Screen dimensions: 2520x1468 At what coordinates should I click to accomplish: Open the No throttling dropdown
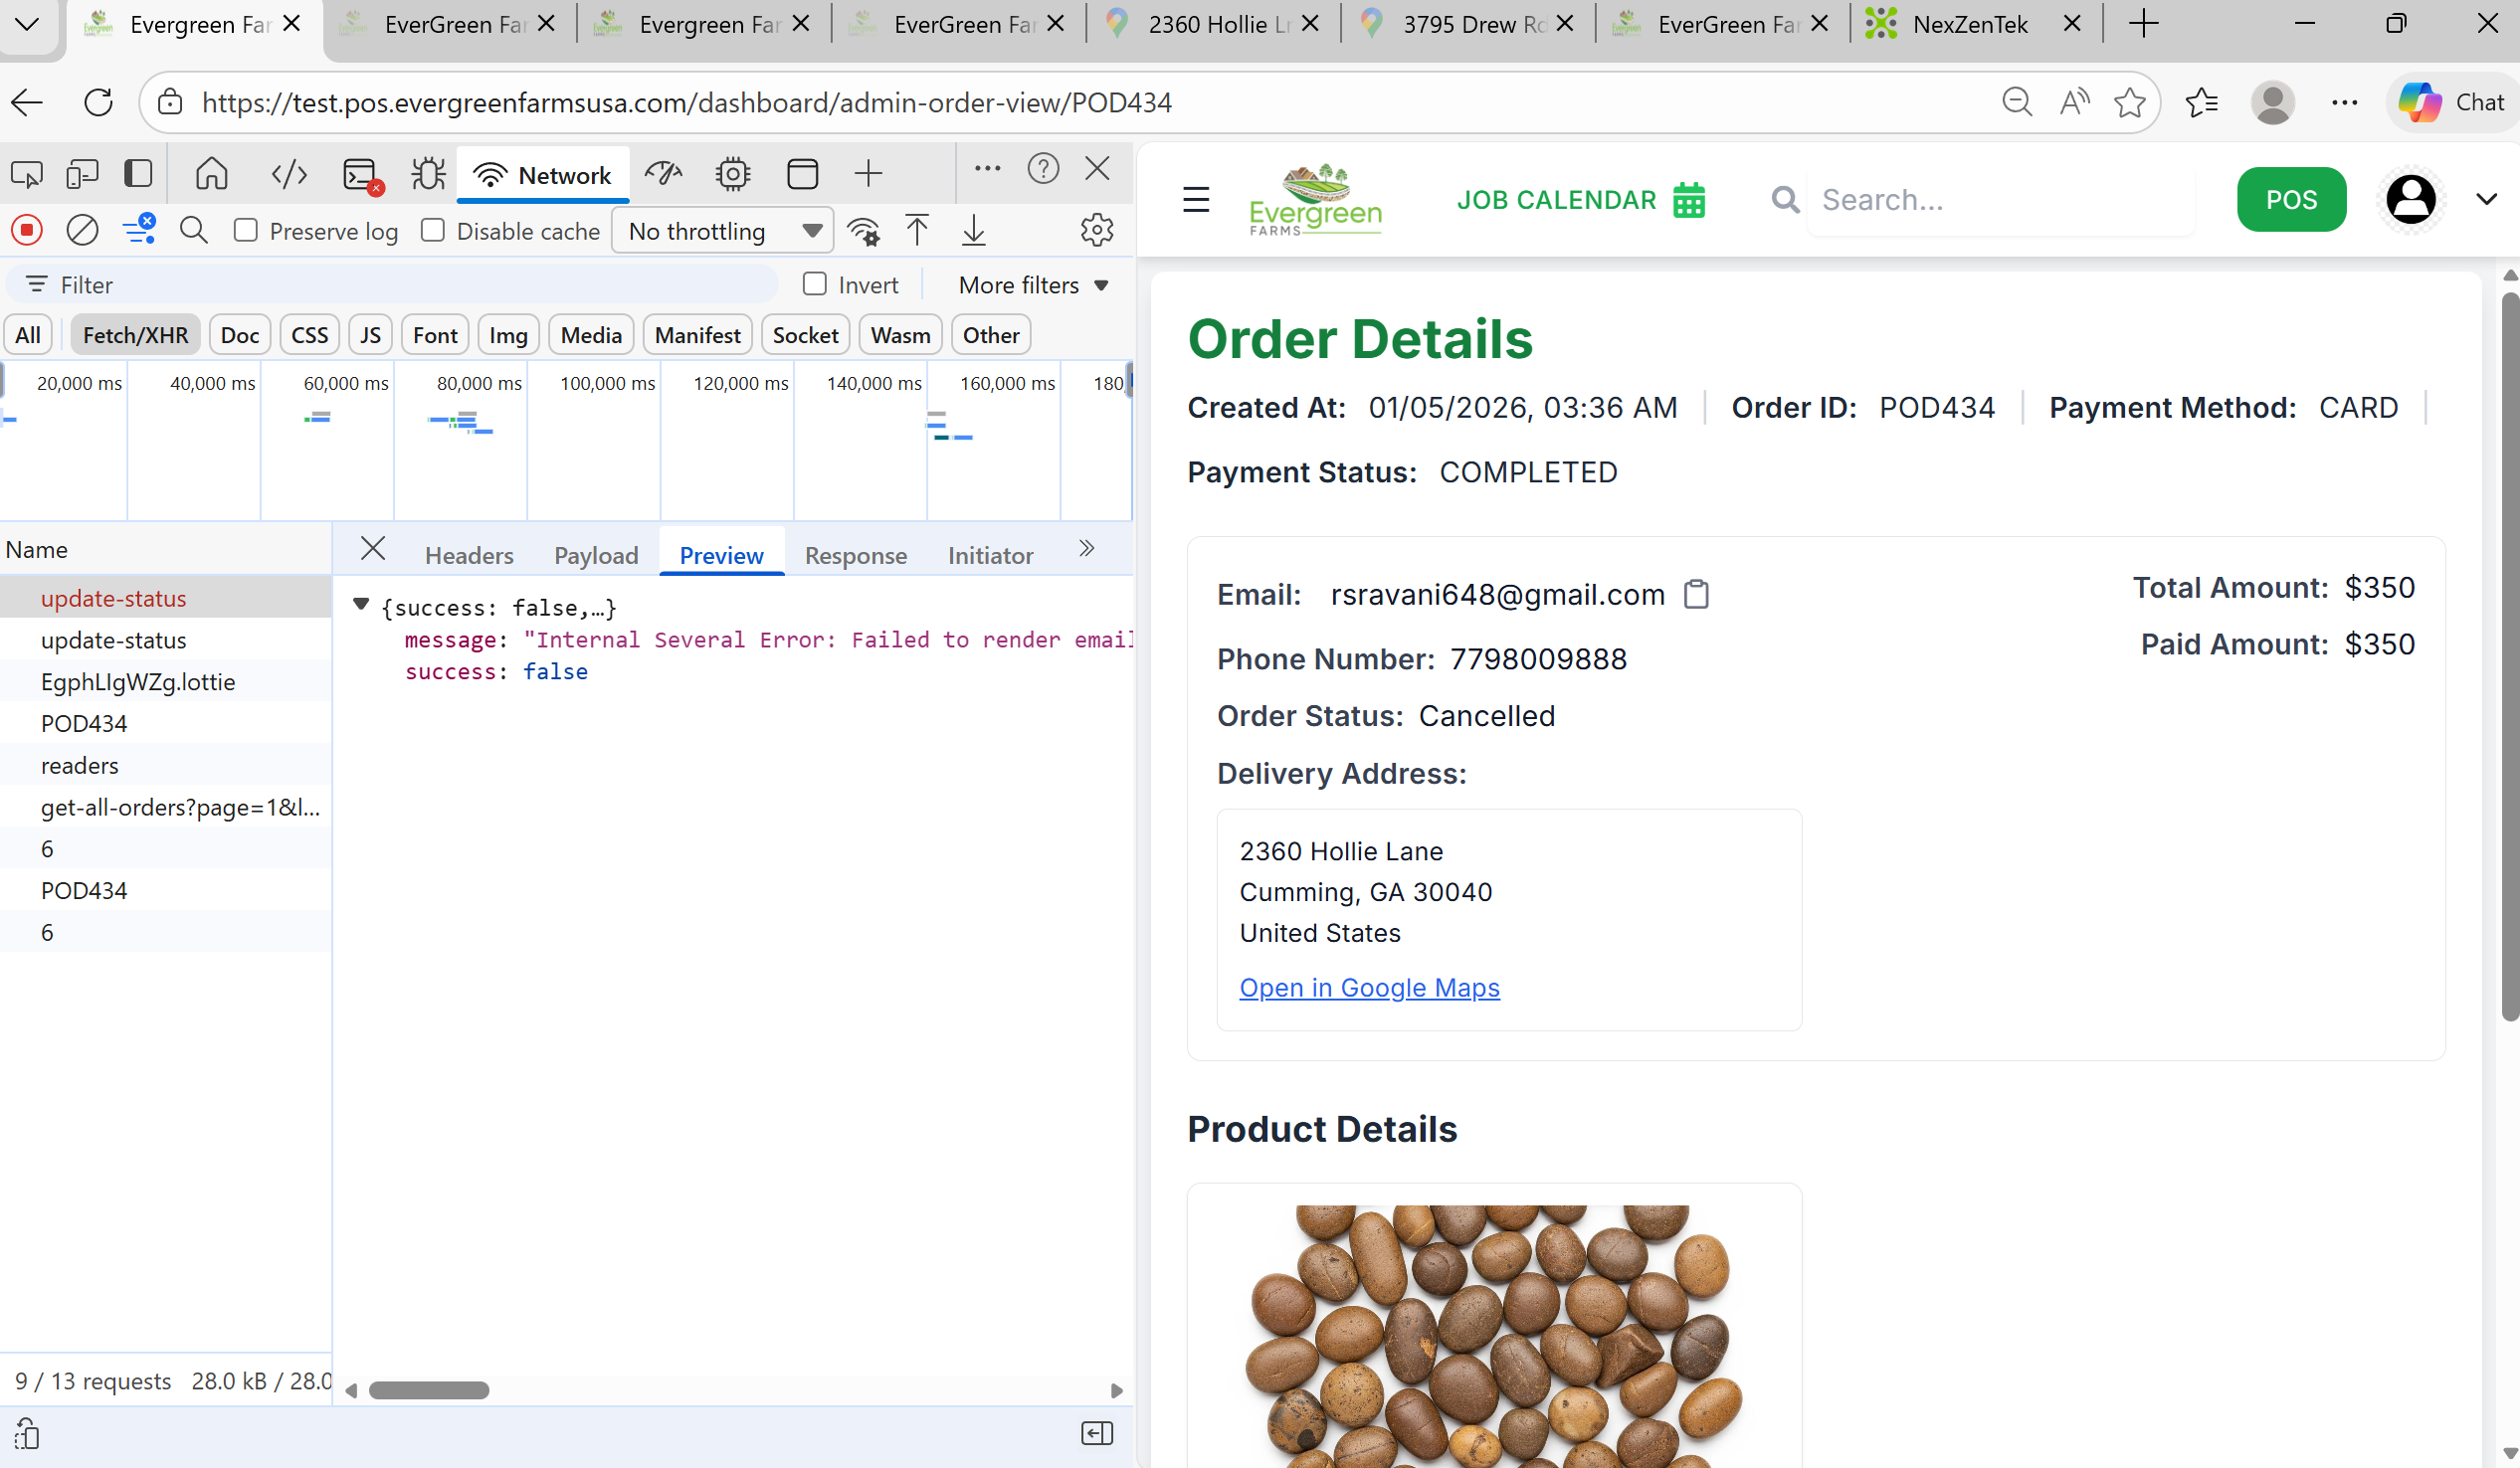[x=722, y=231]
